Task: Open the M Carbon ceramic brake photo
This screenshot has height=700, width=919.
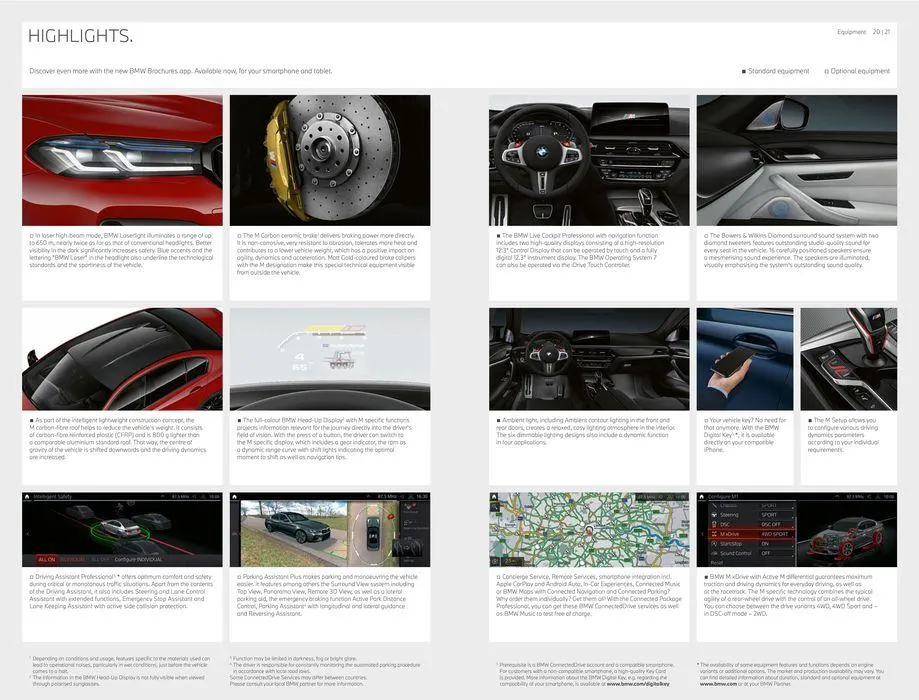Action: tap(330, 160)
